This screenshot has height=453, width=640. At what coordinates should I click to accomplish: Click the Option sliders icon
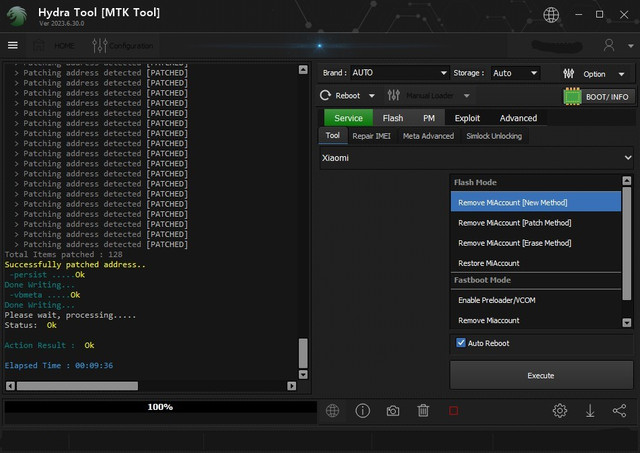pyautogui.click(x=568, y=73)
